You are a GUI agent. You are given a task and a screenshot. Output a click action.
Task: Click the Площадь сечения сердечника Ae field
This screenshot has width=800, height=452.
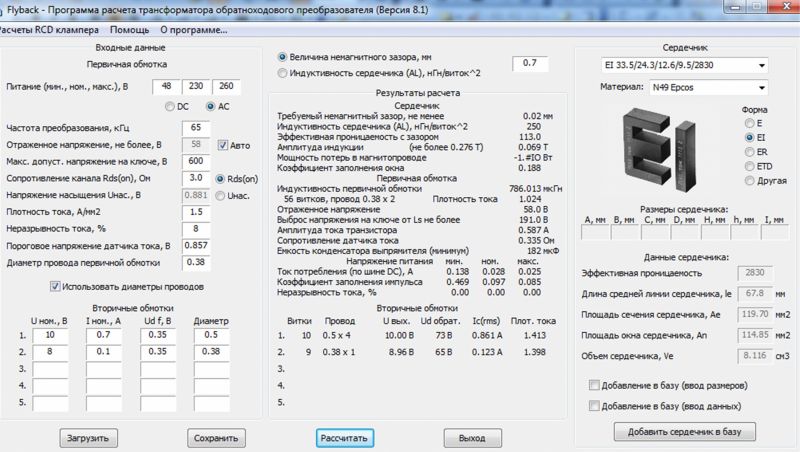tap(755, 314)
